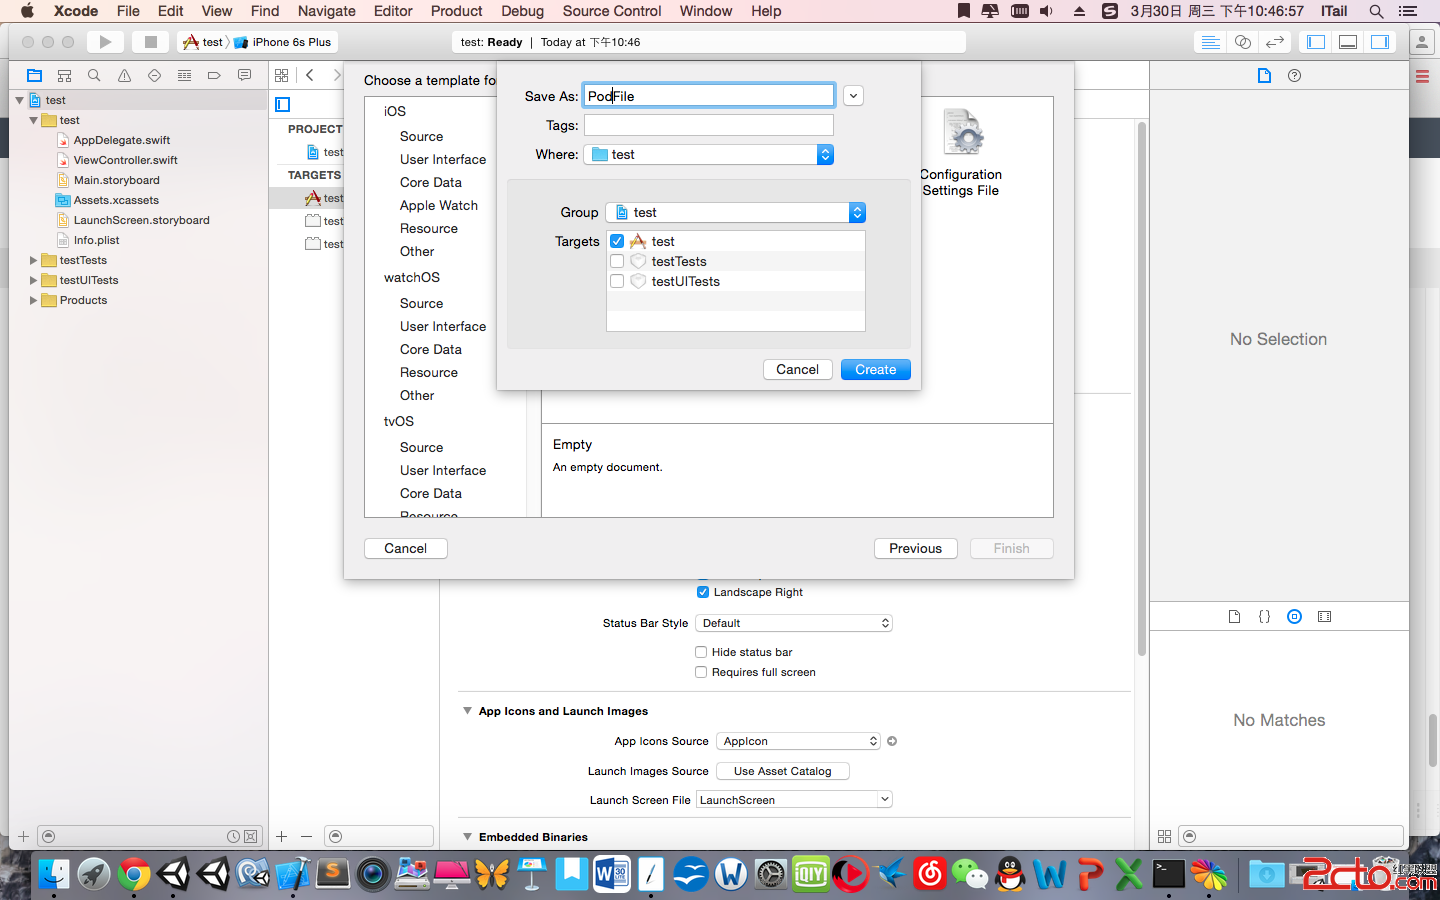
Task: Open the Debug menu
Action: [x=522, y=11]
